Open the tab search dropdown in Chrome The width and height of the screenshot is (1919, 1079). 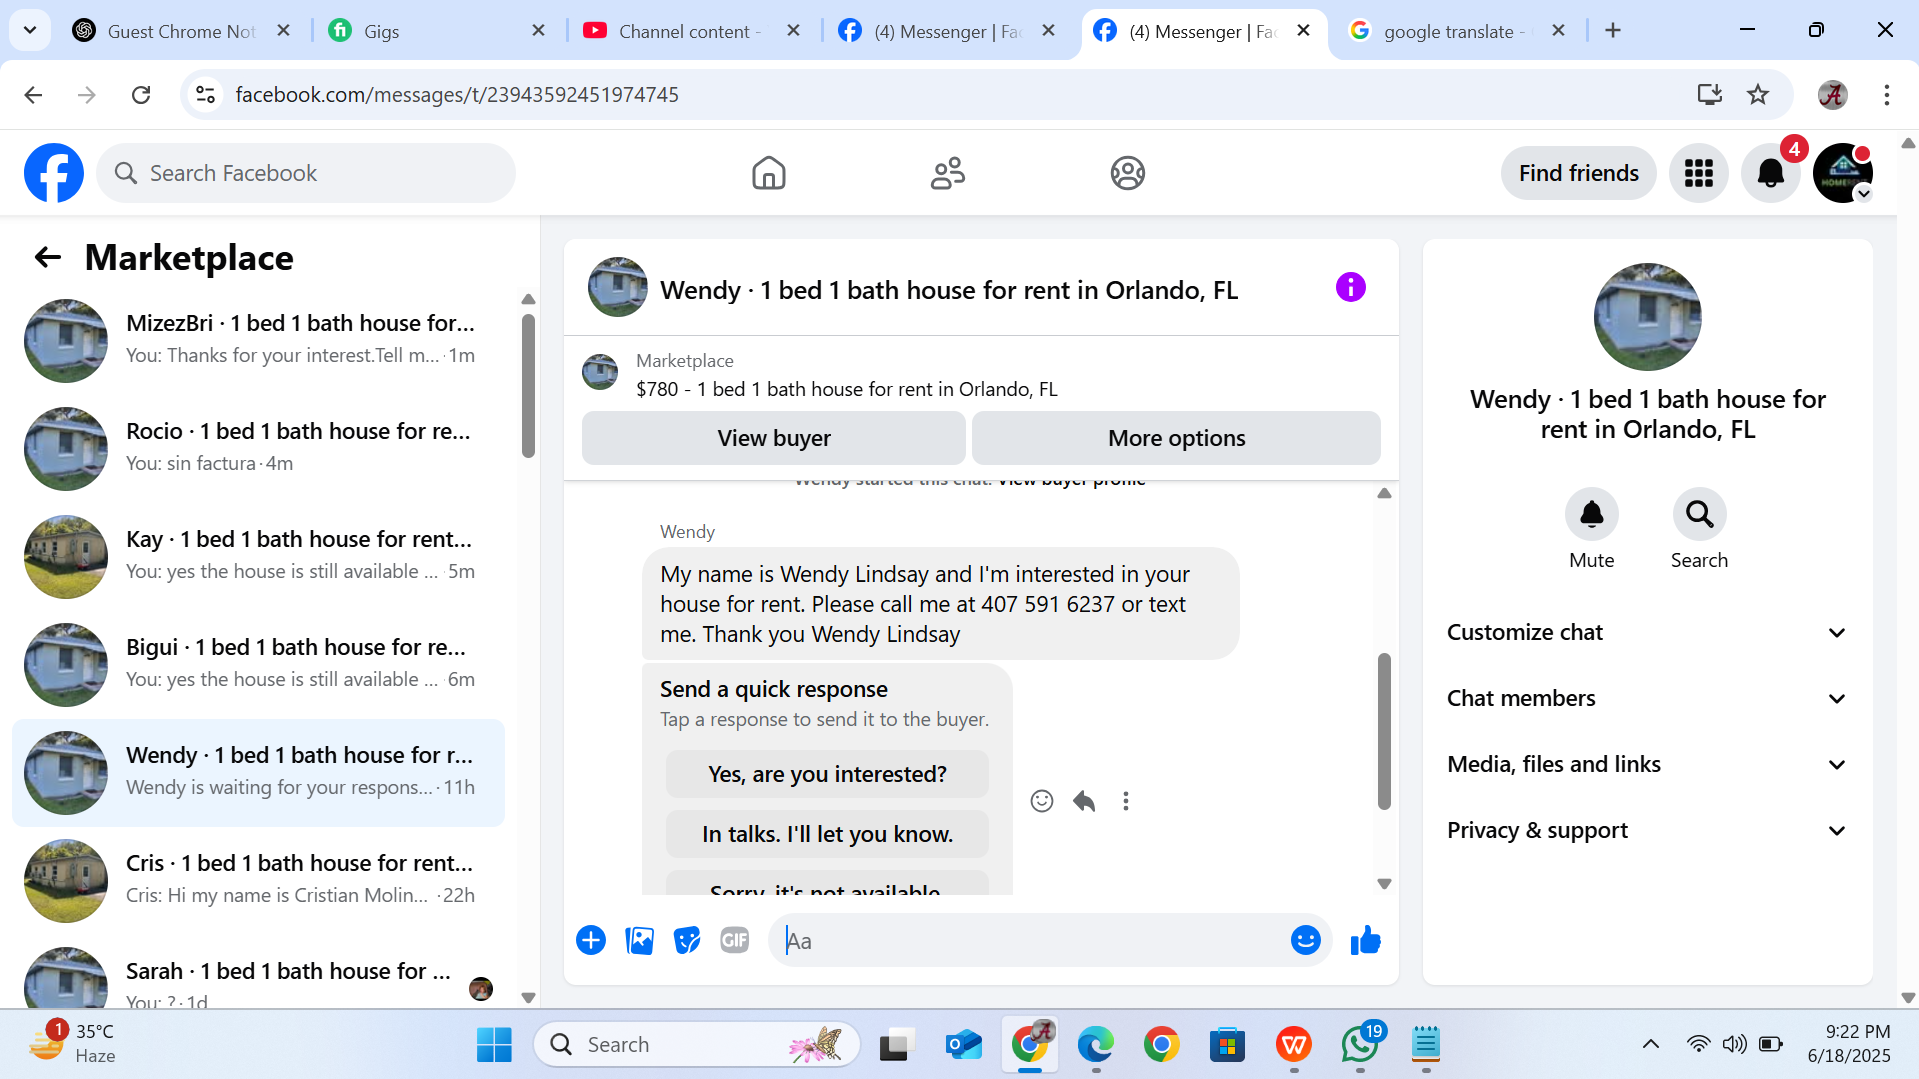30,30
